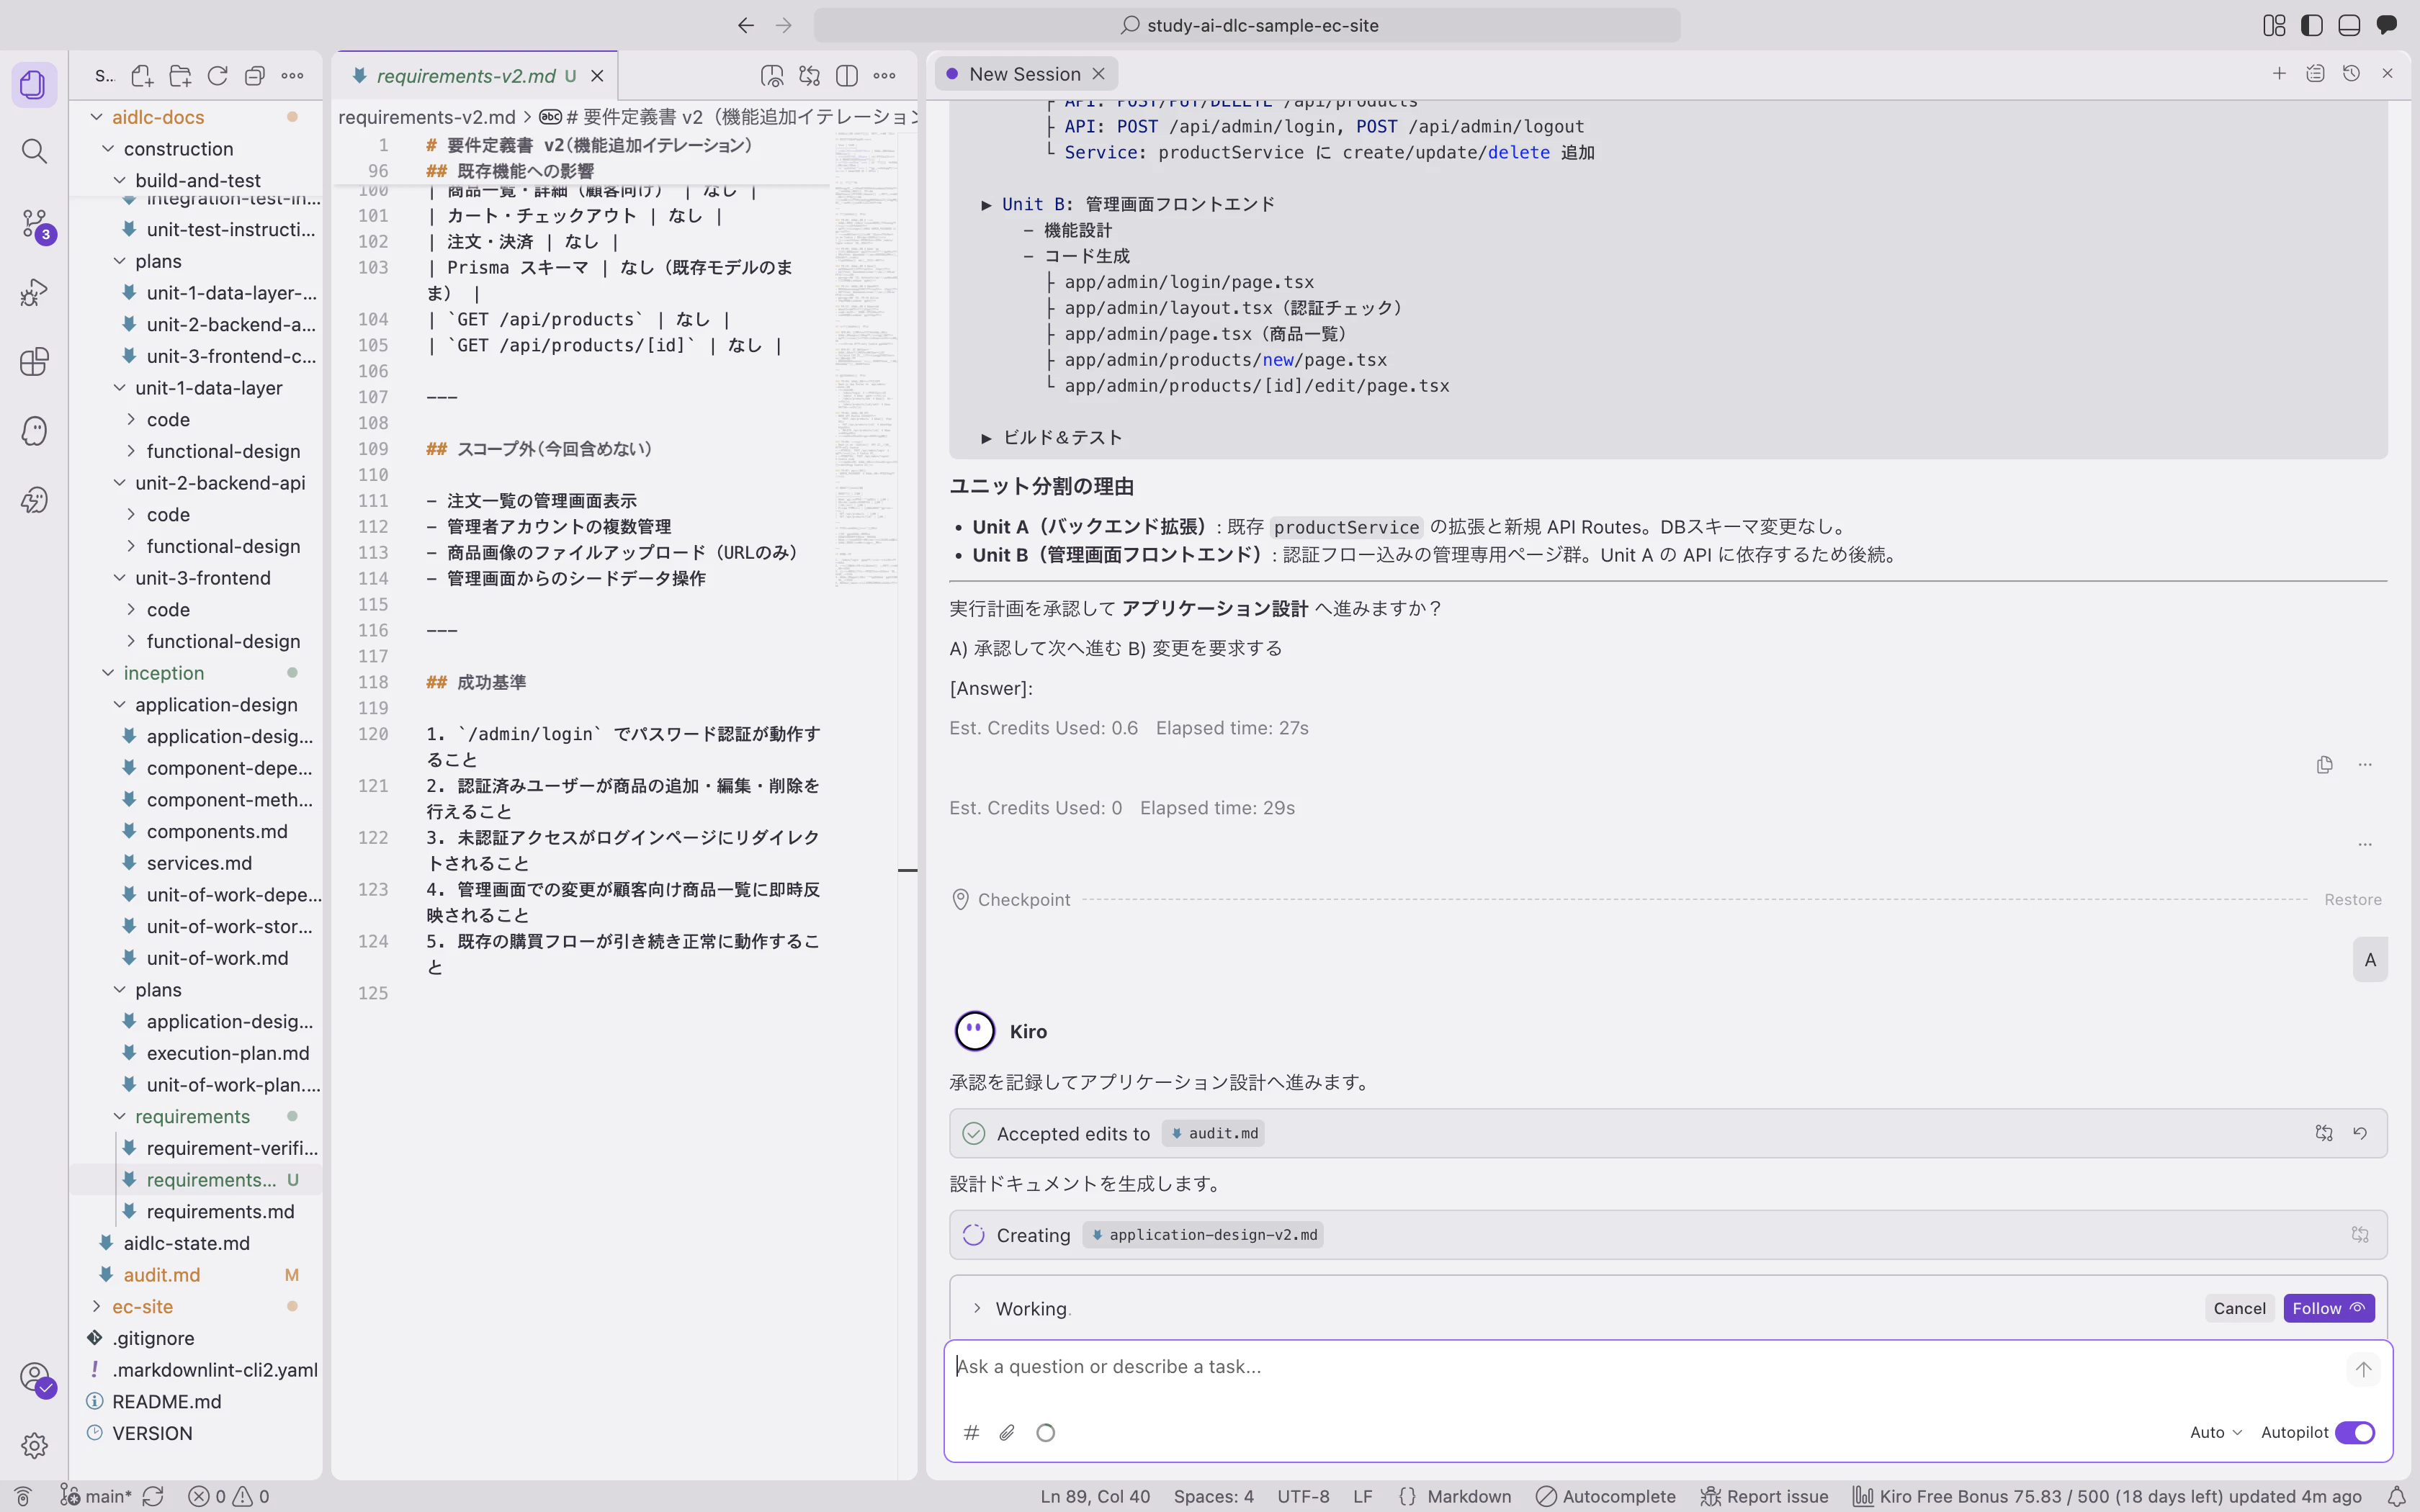Send the chat message arrow
Image resolution: width=2420 pixels, height=1512 pixels.
point(2363,1369)
